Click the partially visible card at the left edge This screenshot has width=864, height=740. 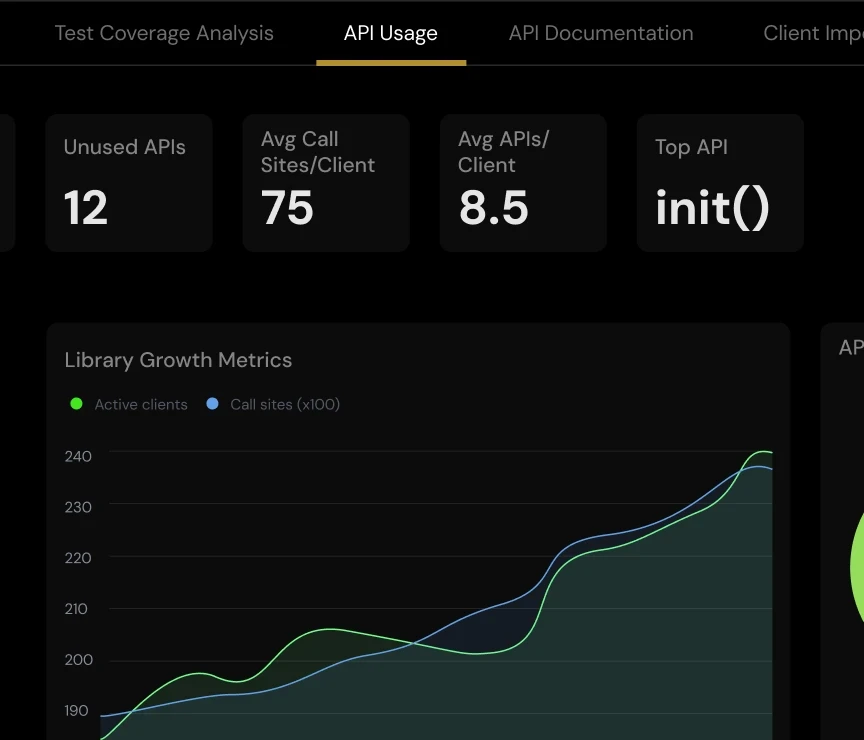tap(6, 182)
